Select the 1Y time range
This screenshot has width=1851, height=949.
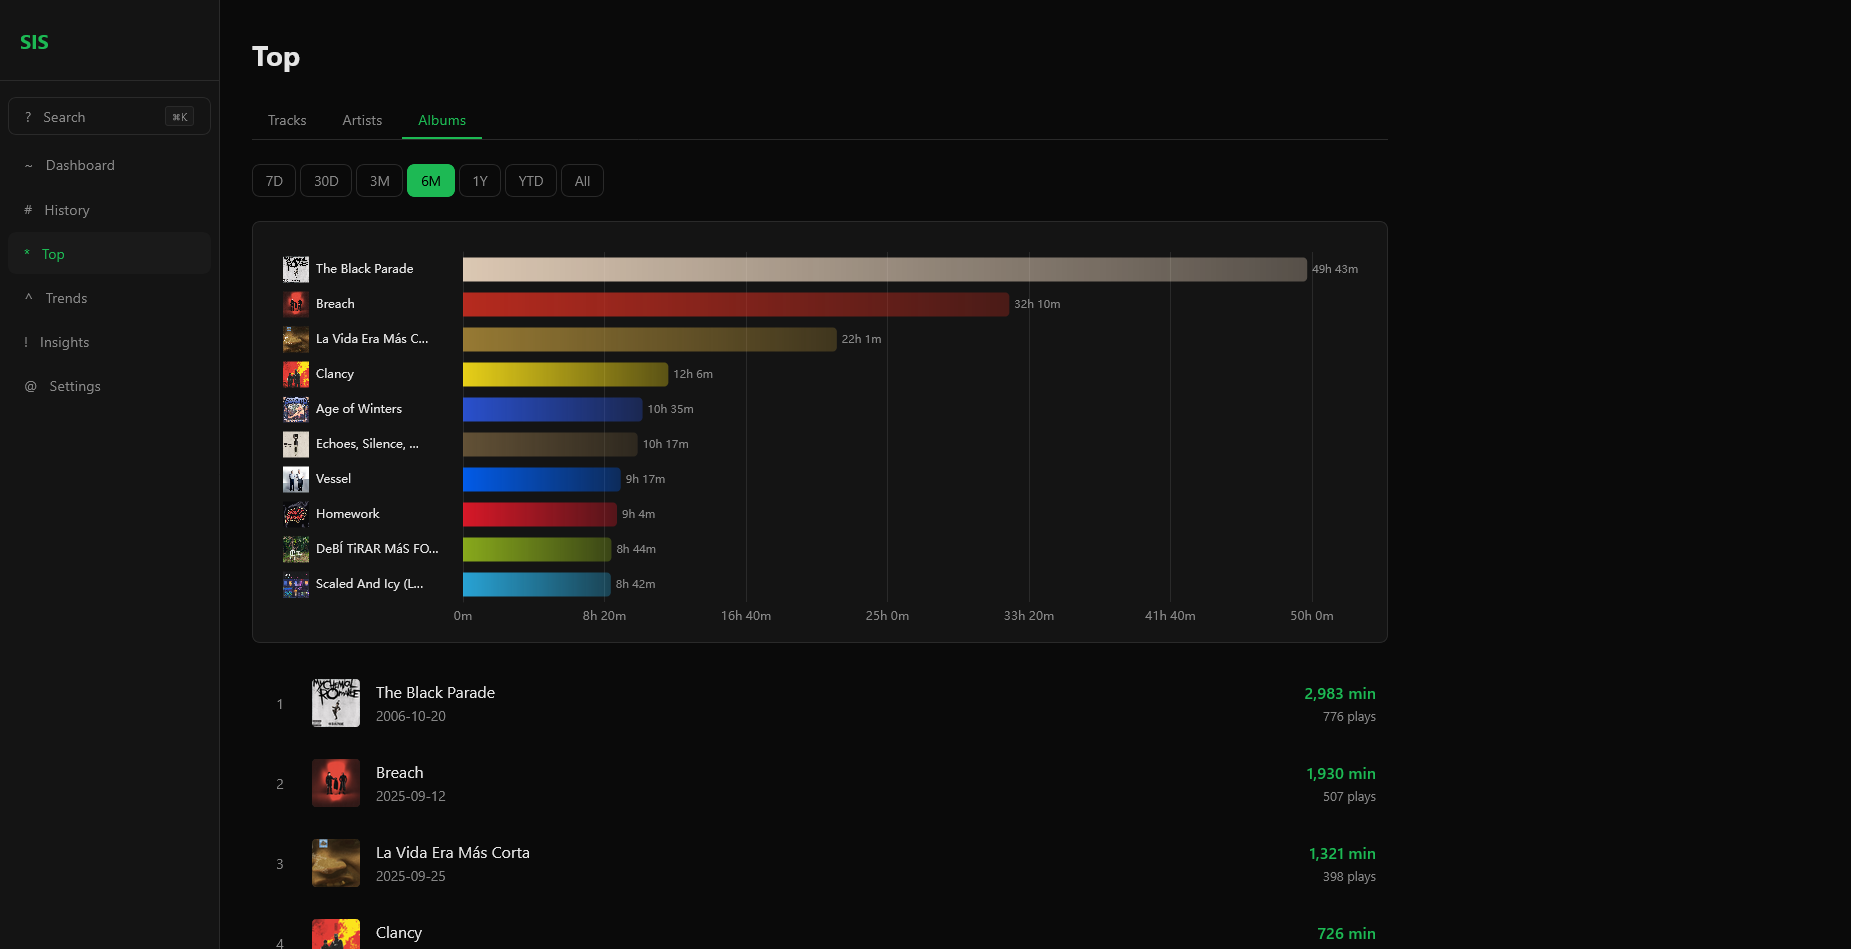click(x=480, y=181)
